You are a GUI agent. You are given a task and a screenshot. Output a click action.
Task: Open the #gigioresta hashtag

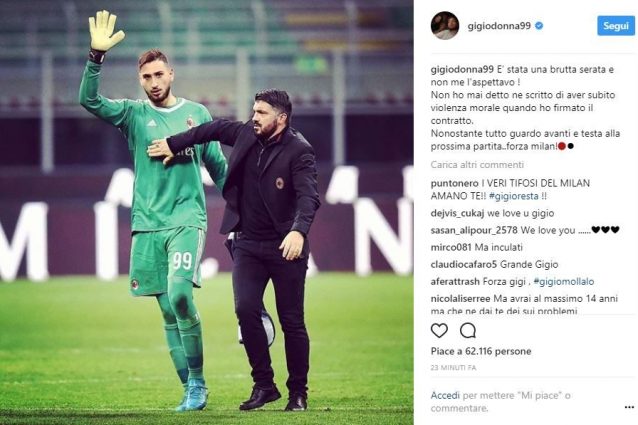coord(514,196)
